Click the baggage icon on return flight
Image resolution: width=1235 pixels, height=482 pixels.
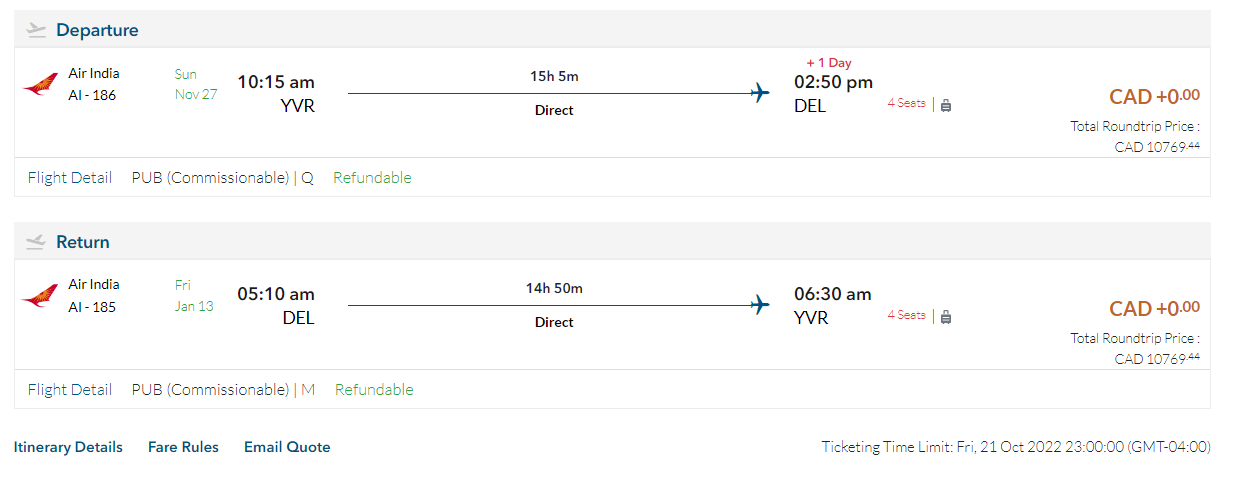(946, 316)
